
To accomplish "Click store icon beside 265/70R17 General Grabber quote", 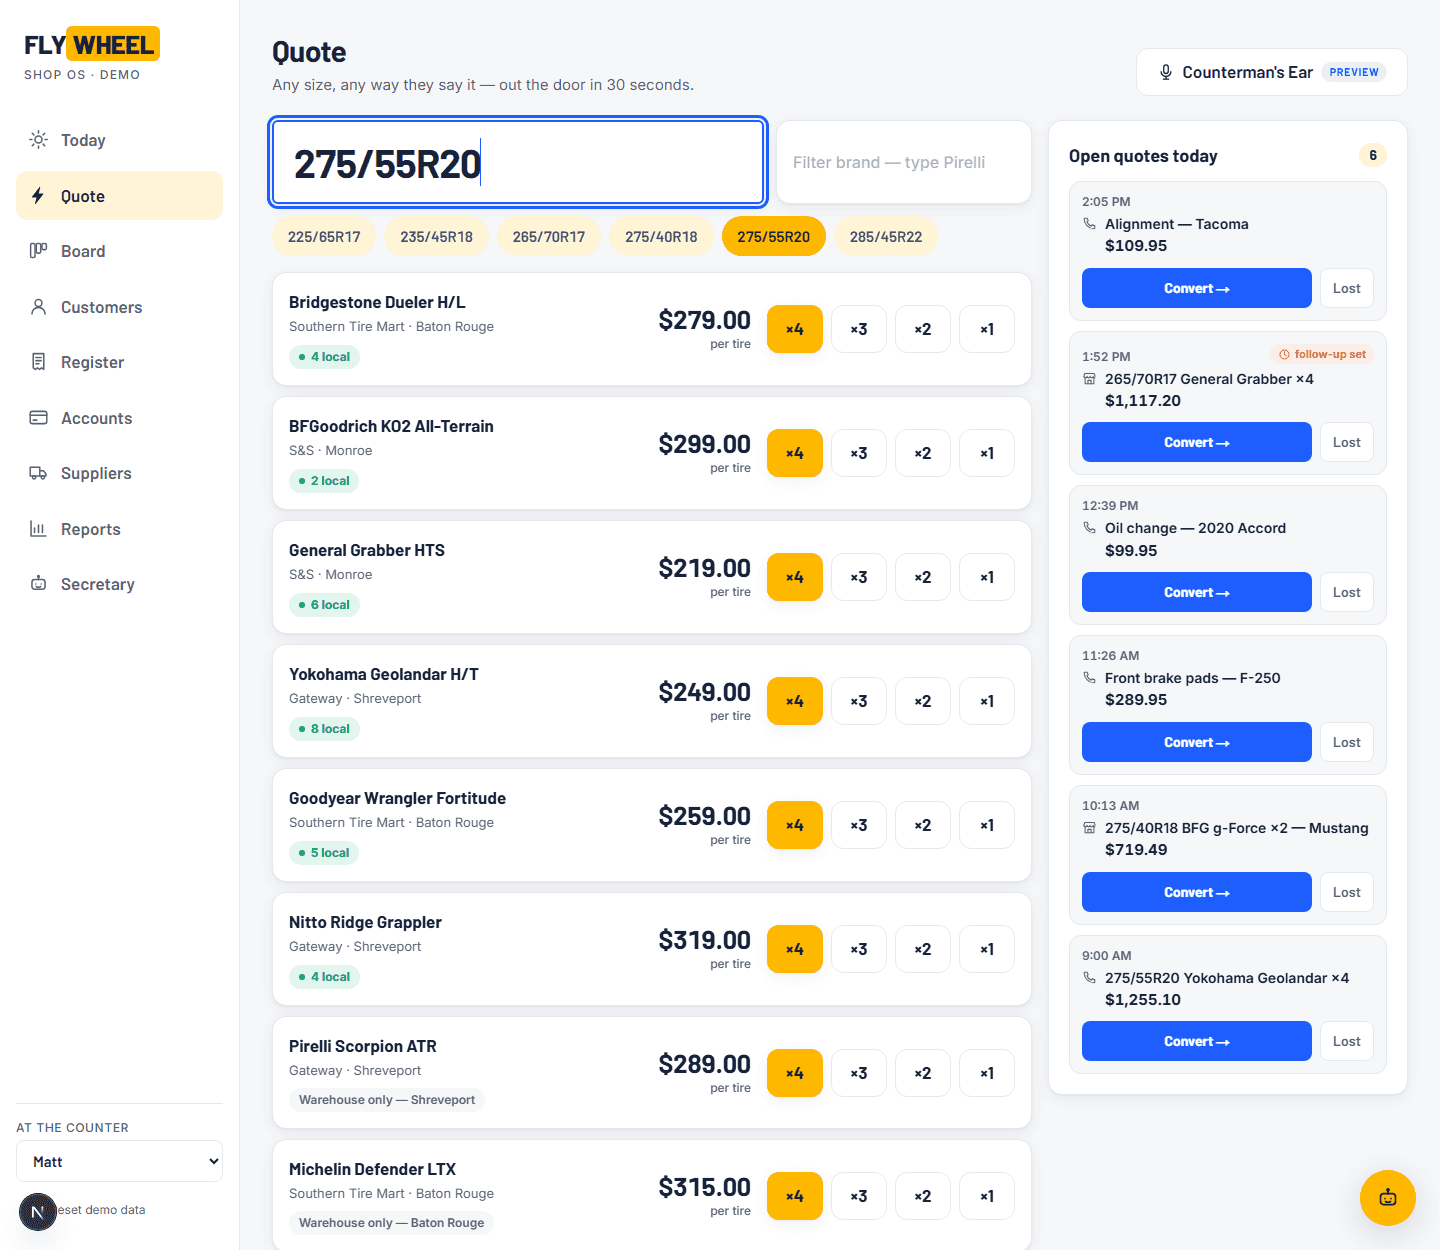I will [1090, 379].
